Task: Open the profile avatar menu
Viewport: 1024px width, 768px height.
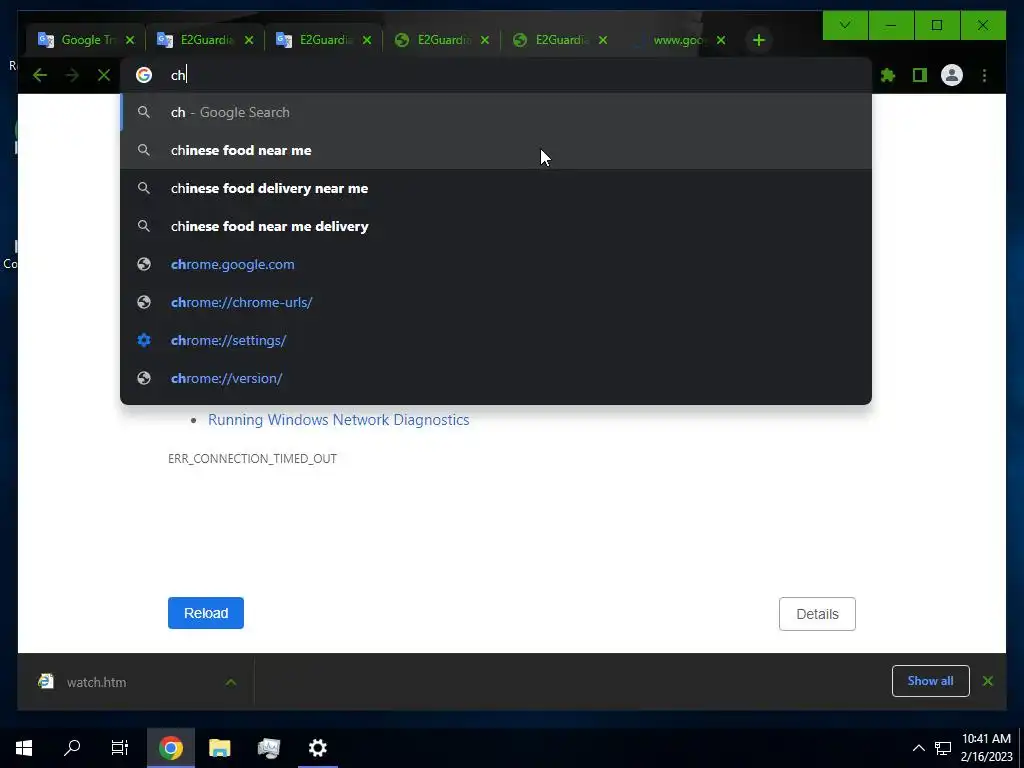Action: point(952,75)
